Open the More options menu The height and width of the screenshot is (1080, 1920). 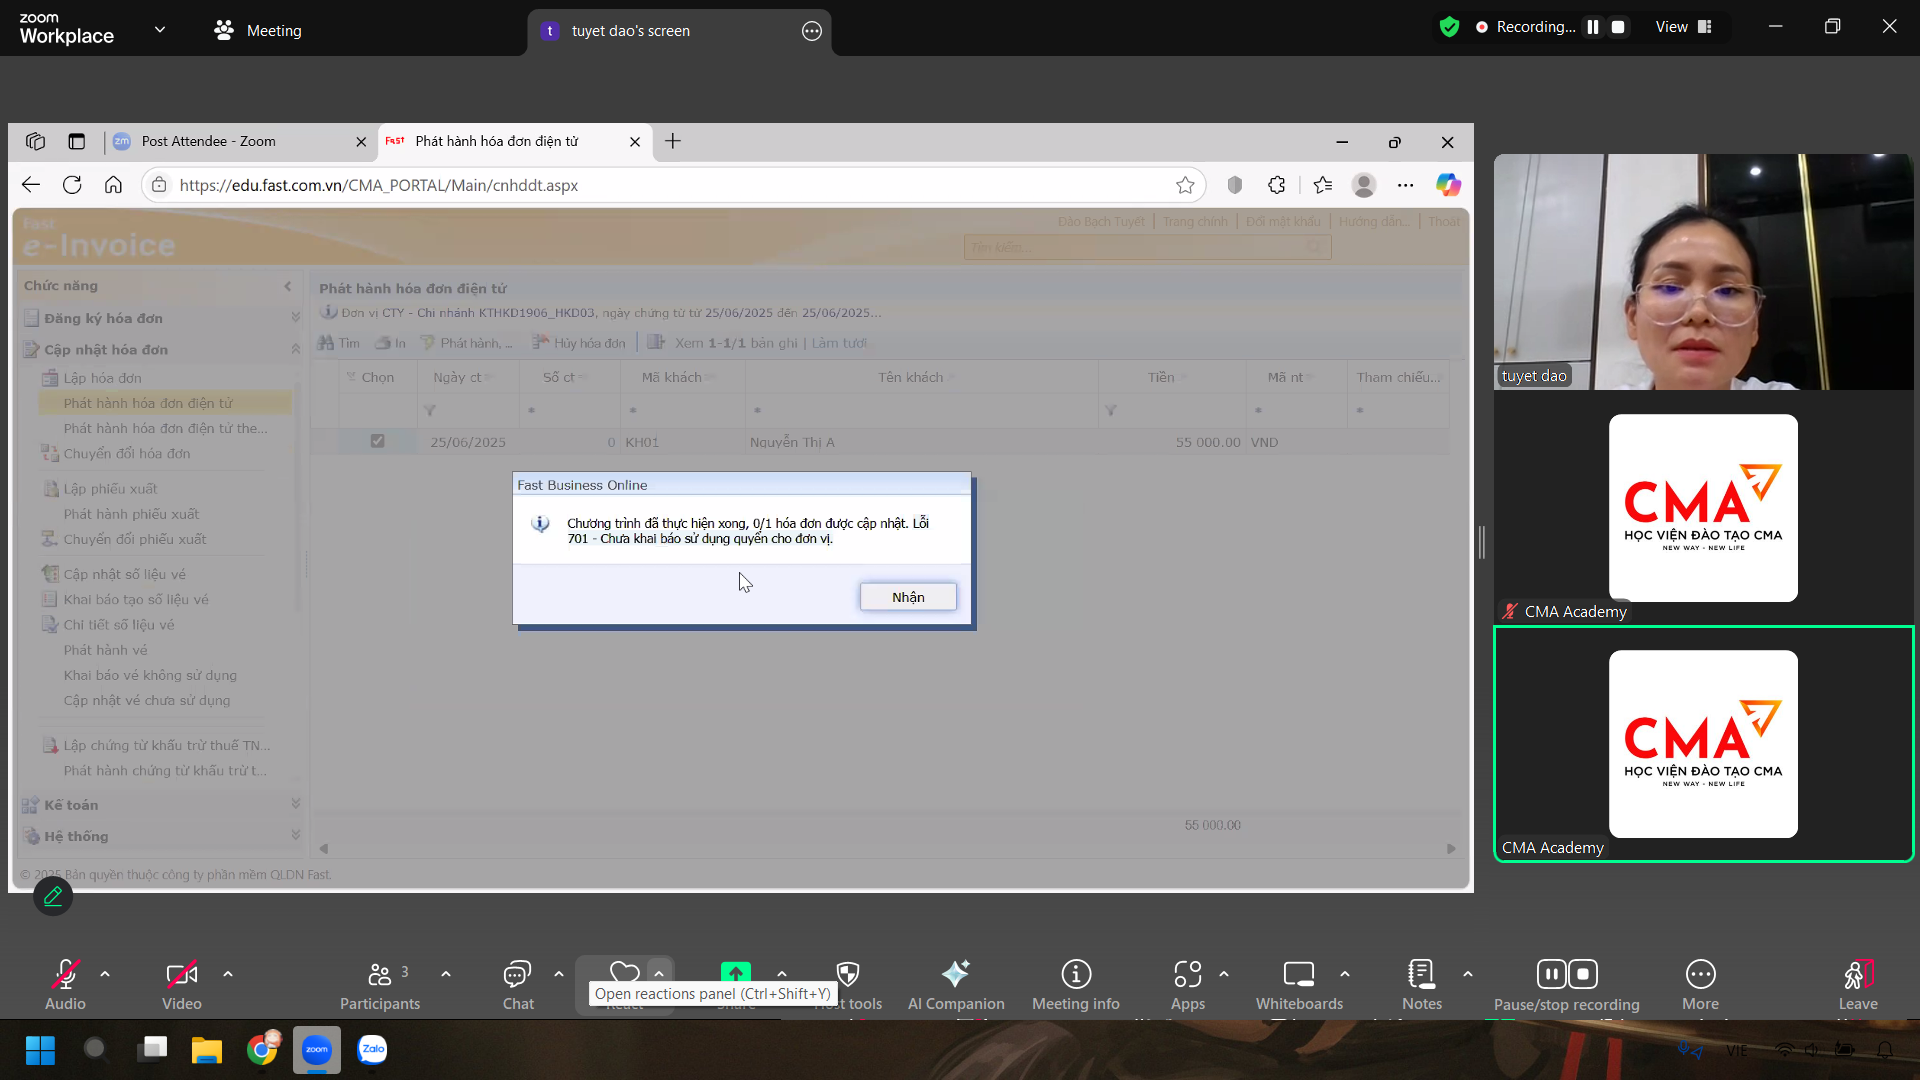pyautogui.click(x=1700, y=974)
